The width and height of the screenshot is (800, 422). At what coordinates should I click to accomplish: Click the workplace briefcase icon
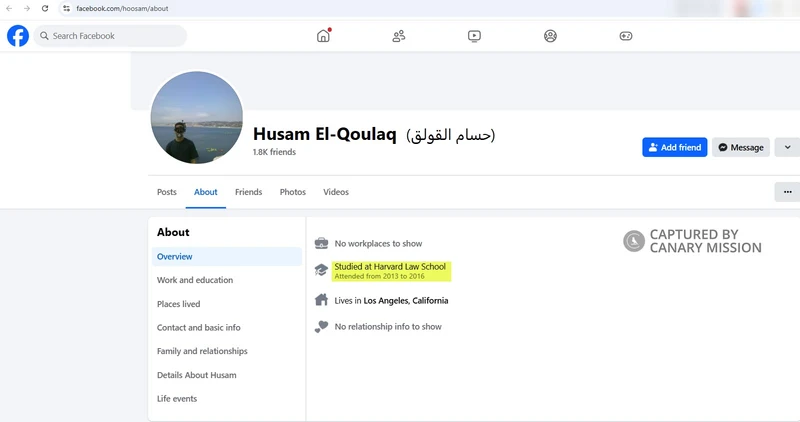(321, 243)
